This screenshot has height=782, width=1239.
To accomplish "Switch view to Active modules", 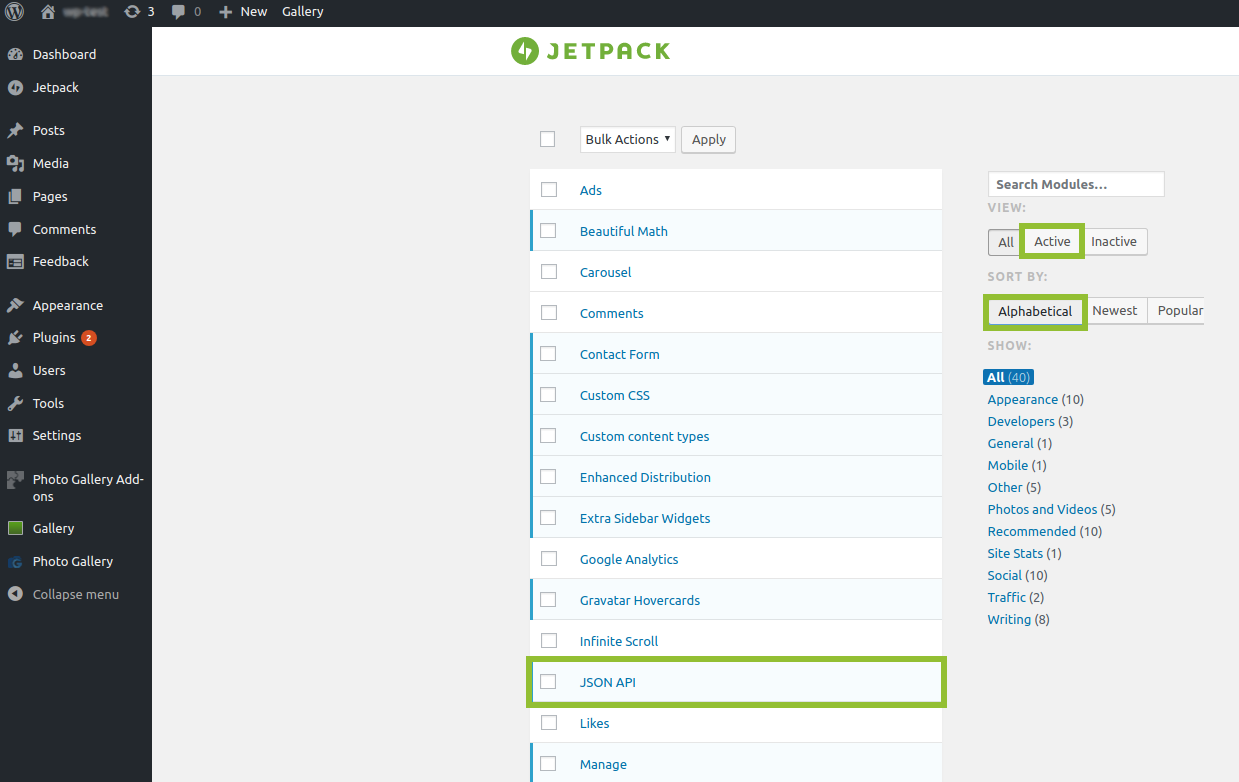I will [x=1052, y=241].
